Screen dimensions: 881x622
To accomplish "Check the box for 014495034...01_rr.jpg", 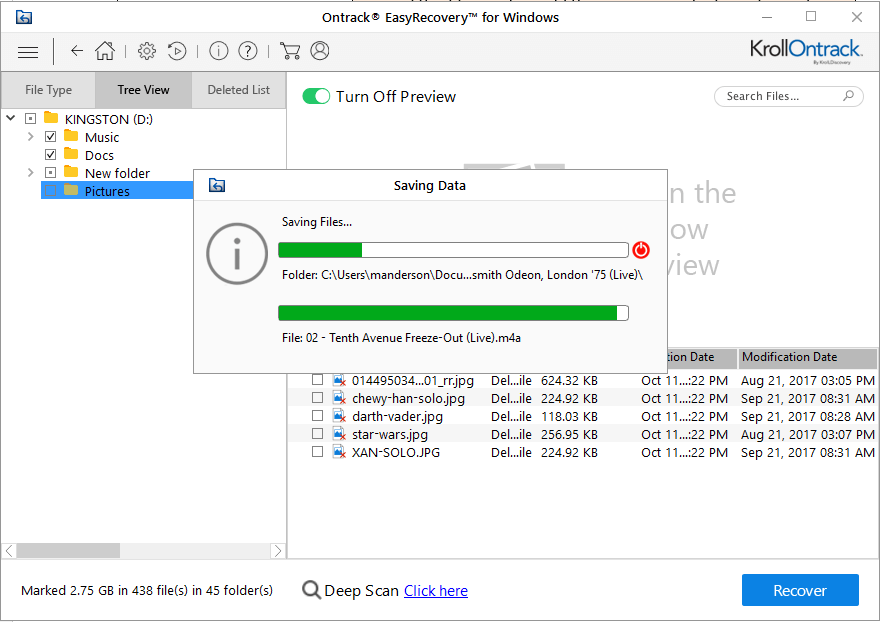I will tap(317, 380).
